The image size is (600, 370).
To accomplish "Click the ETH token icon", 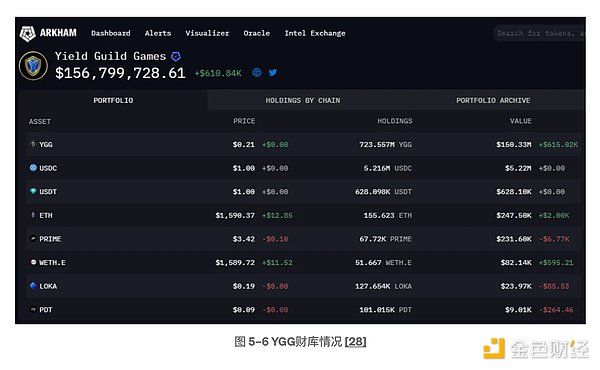I will [x=33, y=215].
